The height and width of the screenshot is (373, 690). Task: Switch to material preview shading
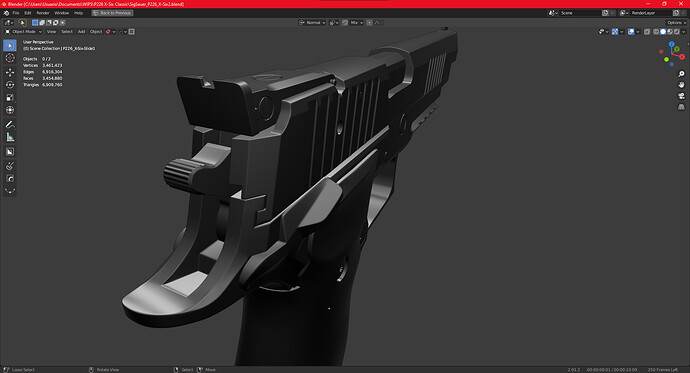(670, 32)
